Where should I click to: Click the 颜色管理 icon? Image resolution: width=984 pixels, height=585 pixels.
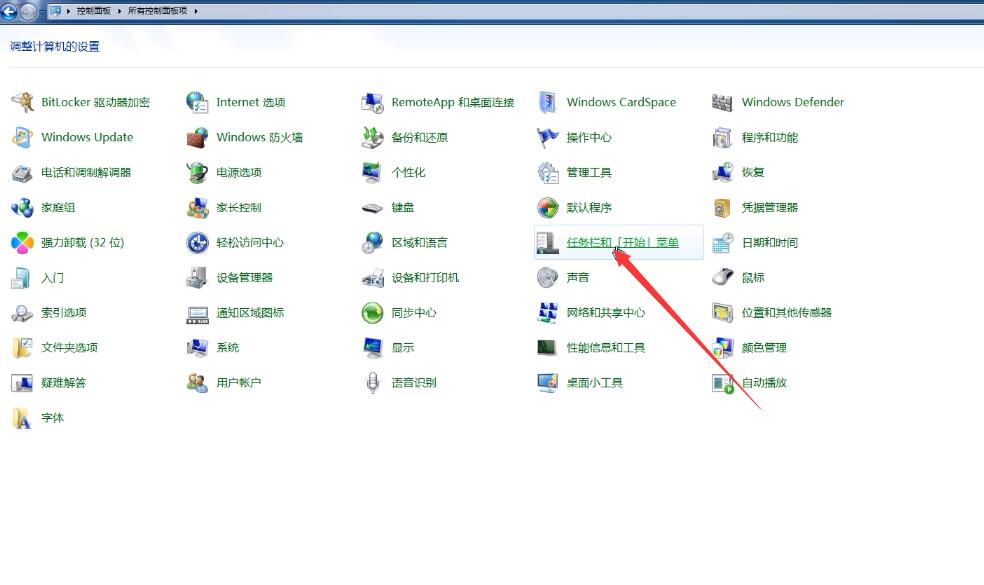click(x=722, y=348)
